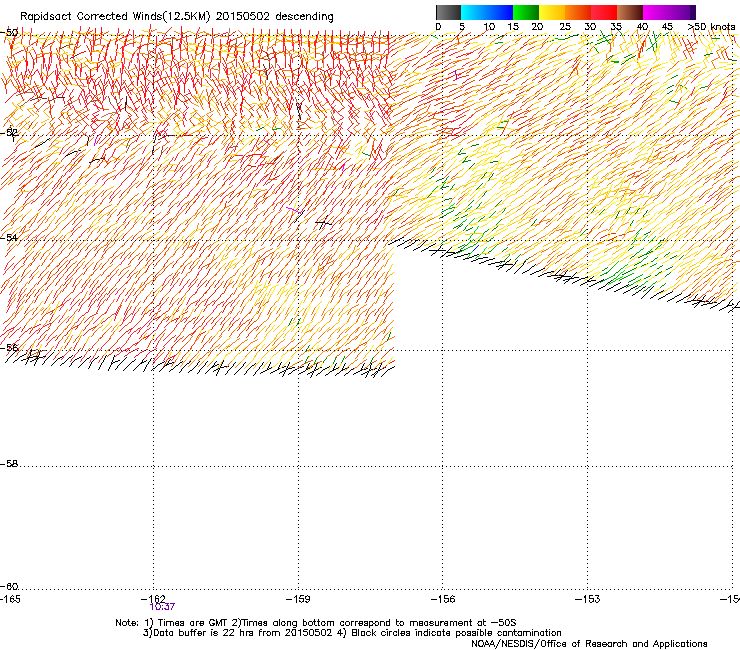This screenshot has width=740, height=650.
Task: Click the green 15-20 knots legend swatch
Action: tap(526, 12)
